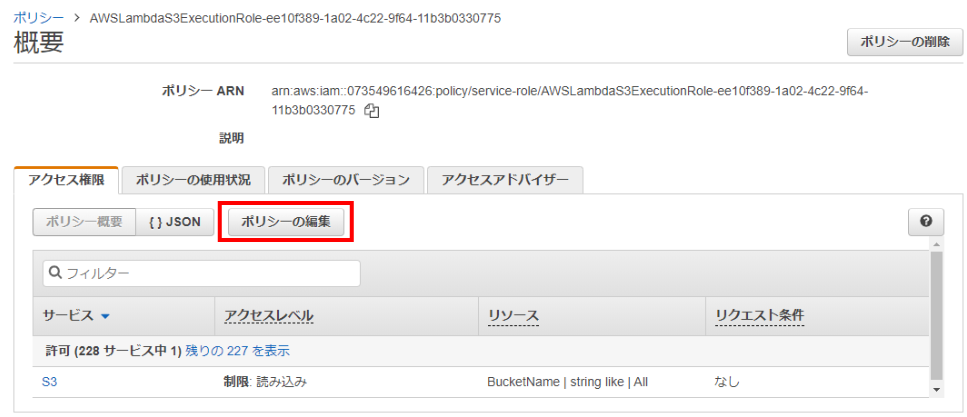Screen dimensions: 967x417
Task: Click the 概要 page heading
Action: (38, 43)
